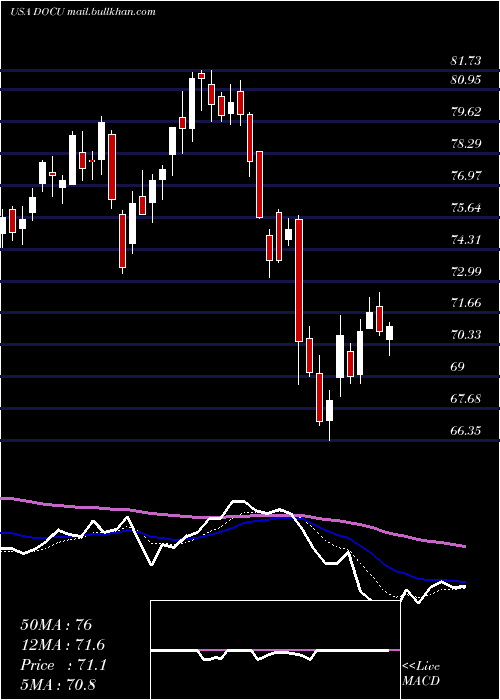Image resolution: width=500 pixels, height=700 pixels.
Task: Select the 69 price level label
Action: point(458,367)
